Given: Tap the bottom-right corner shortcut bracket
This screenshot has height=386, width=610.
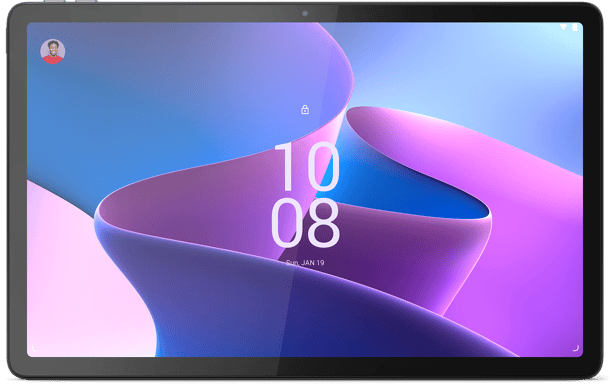Looking at the screenshot, I should click(x=576, y=347).
